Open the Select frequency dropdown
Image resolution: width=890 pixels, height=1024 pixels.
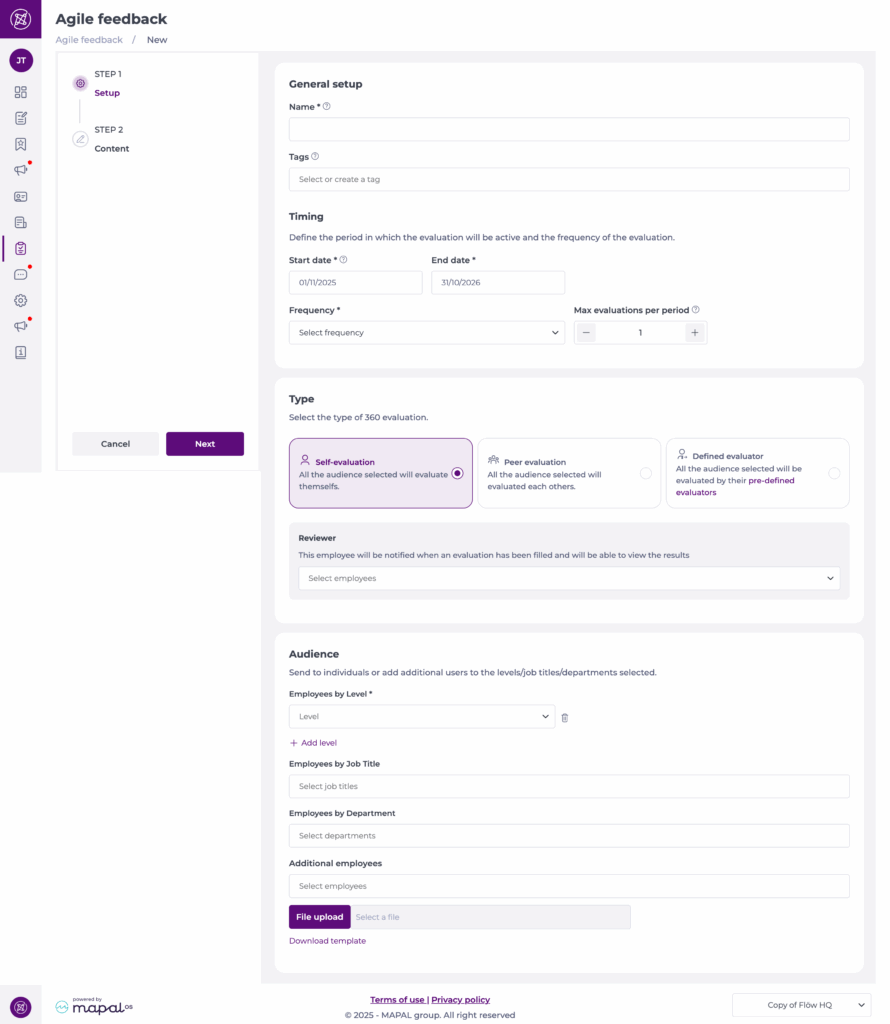point(426,333)
